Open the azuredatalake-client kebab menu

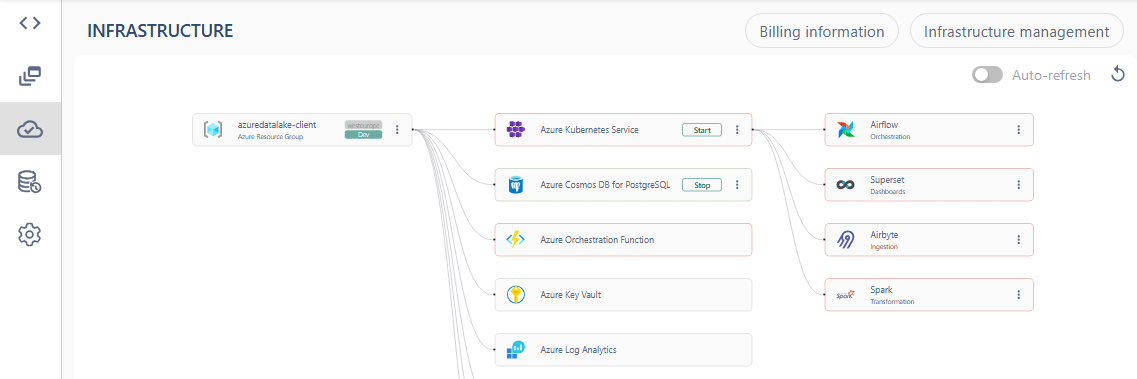397,130
